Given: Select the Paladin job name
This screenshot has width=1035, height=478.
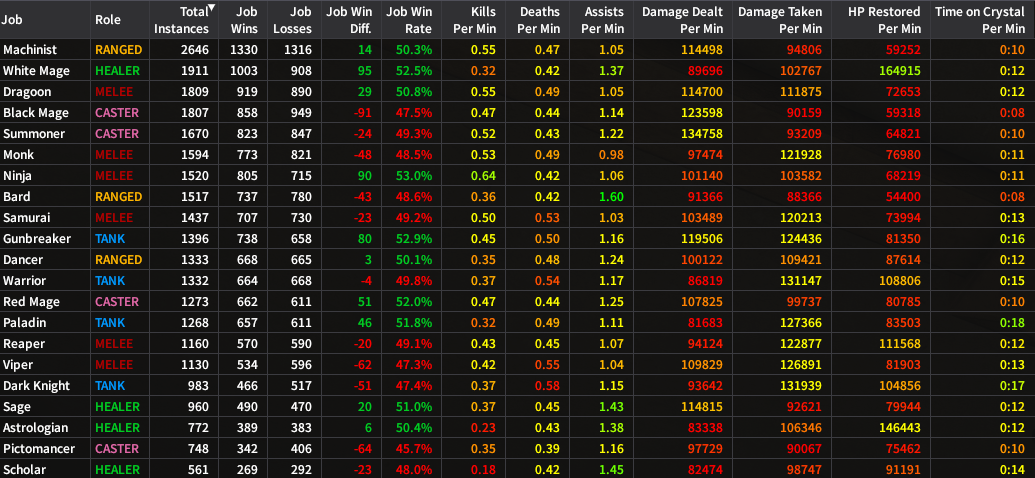Looking at the screenshot, I should (24, 323).
